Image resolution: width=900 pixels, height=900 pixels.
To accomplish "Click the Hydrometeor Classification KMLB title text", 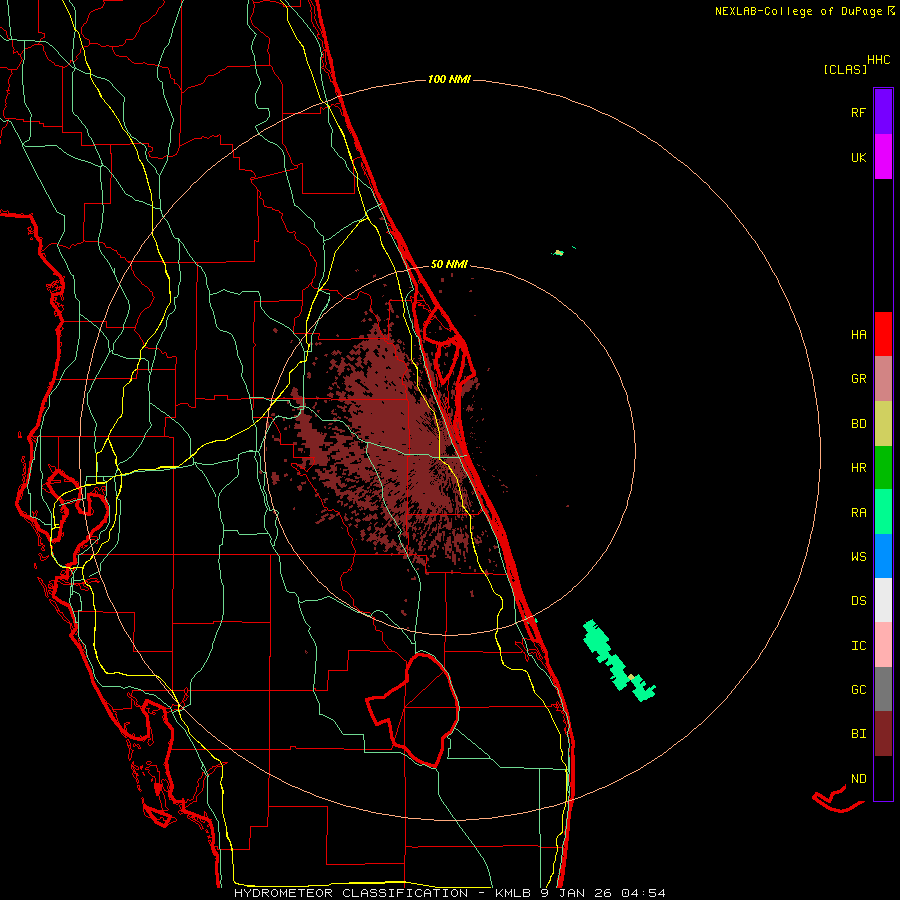I will click(x=449, y=893).
